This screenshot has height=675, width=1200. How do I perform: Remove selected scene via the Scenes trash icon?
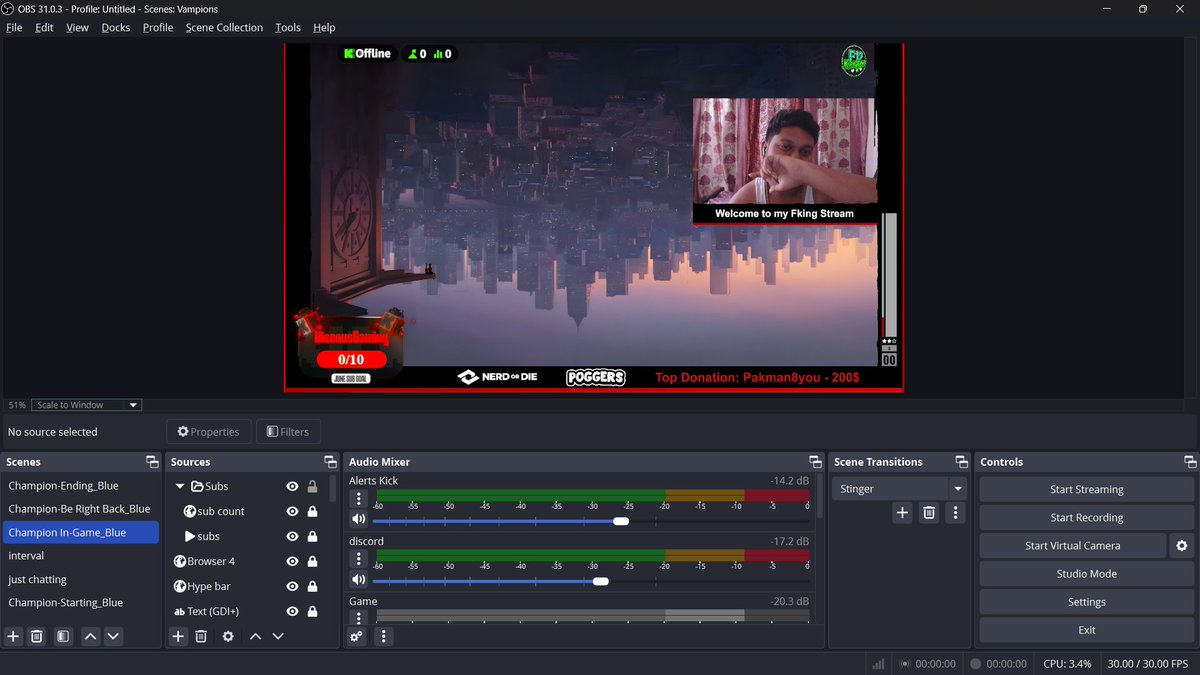point(37,636)
